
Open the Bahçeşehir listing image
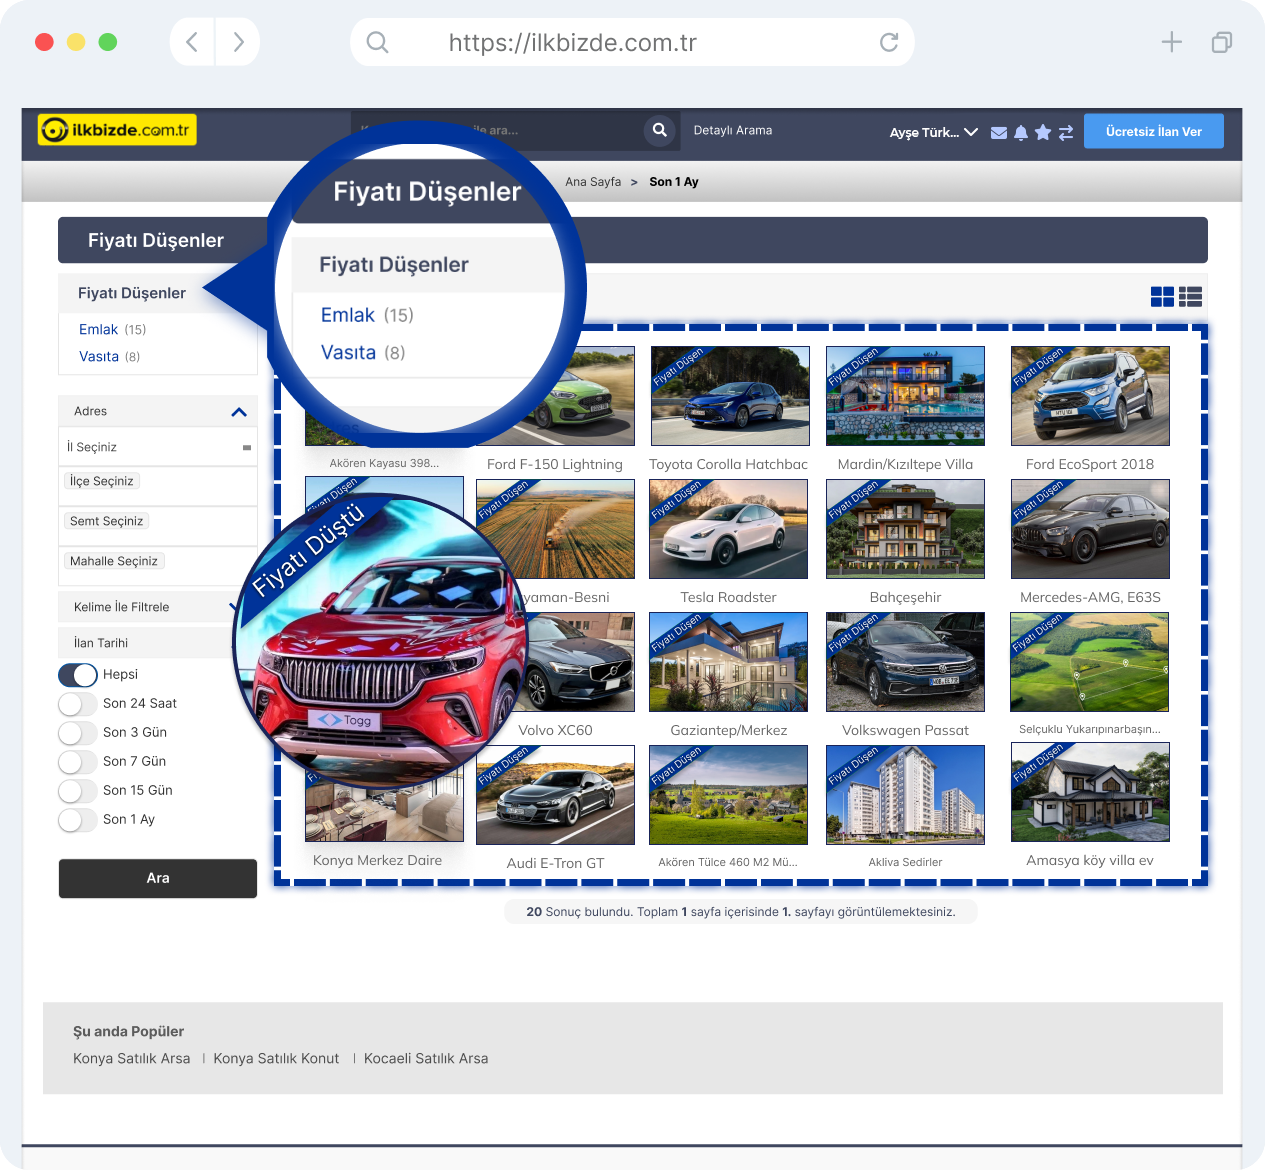906,529
